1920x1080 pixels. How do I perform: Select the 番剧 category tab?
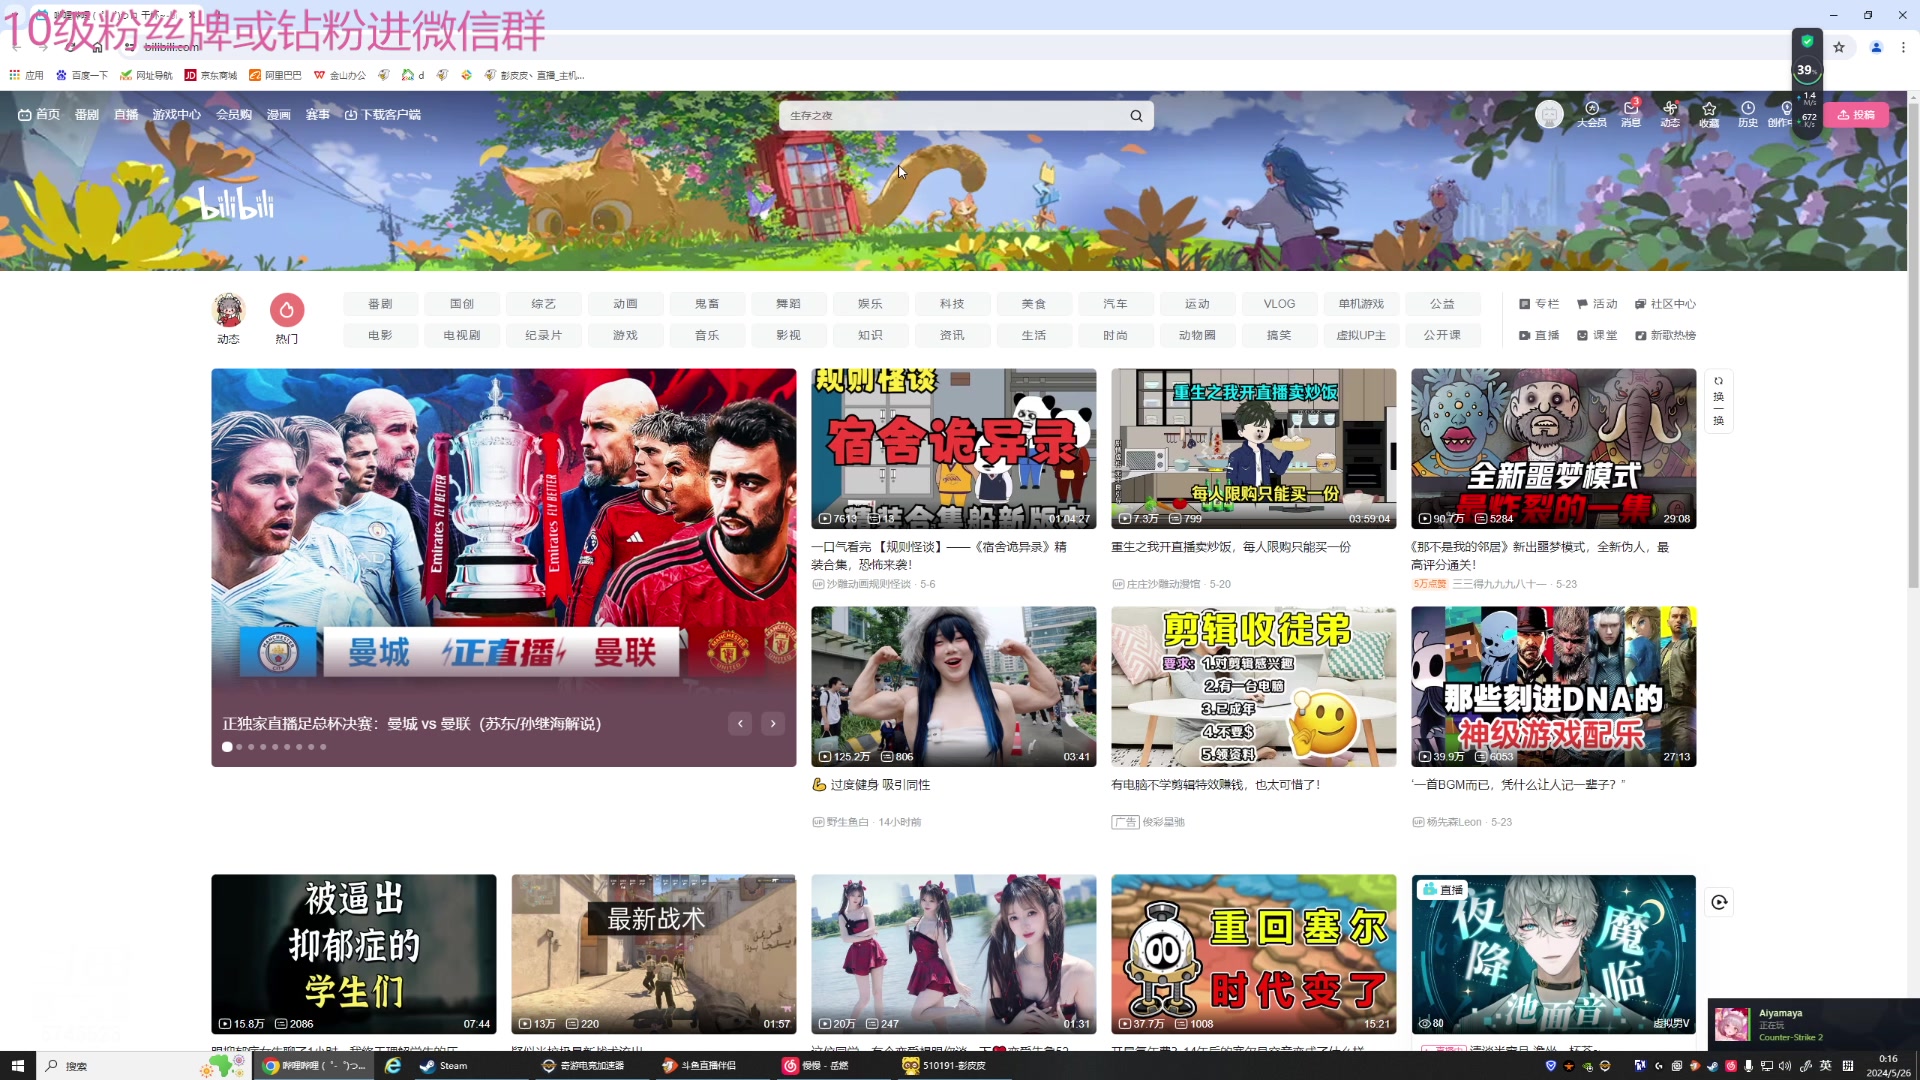point(380,304)
